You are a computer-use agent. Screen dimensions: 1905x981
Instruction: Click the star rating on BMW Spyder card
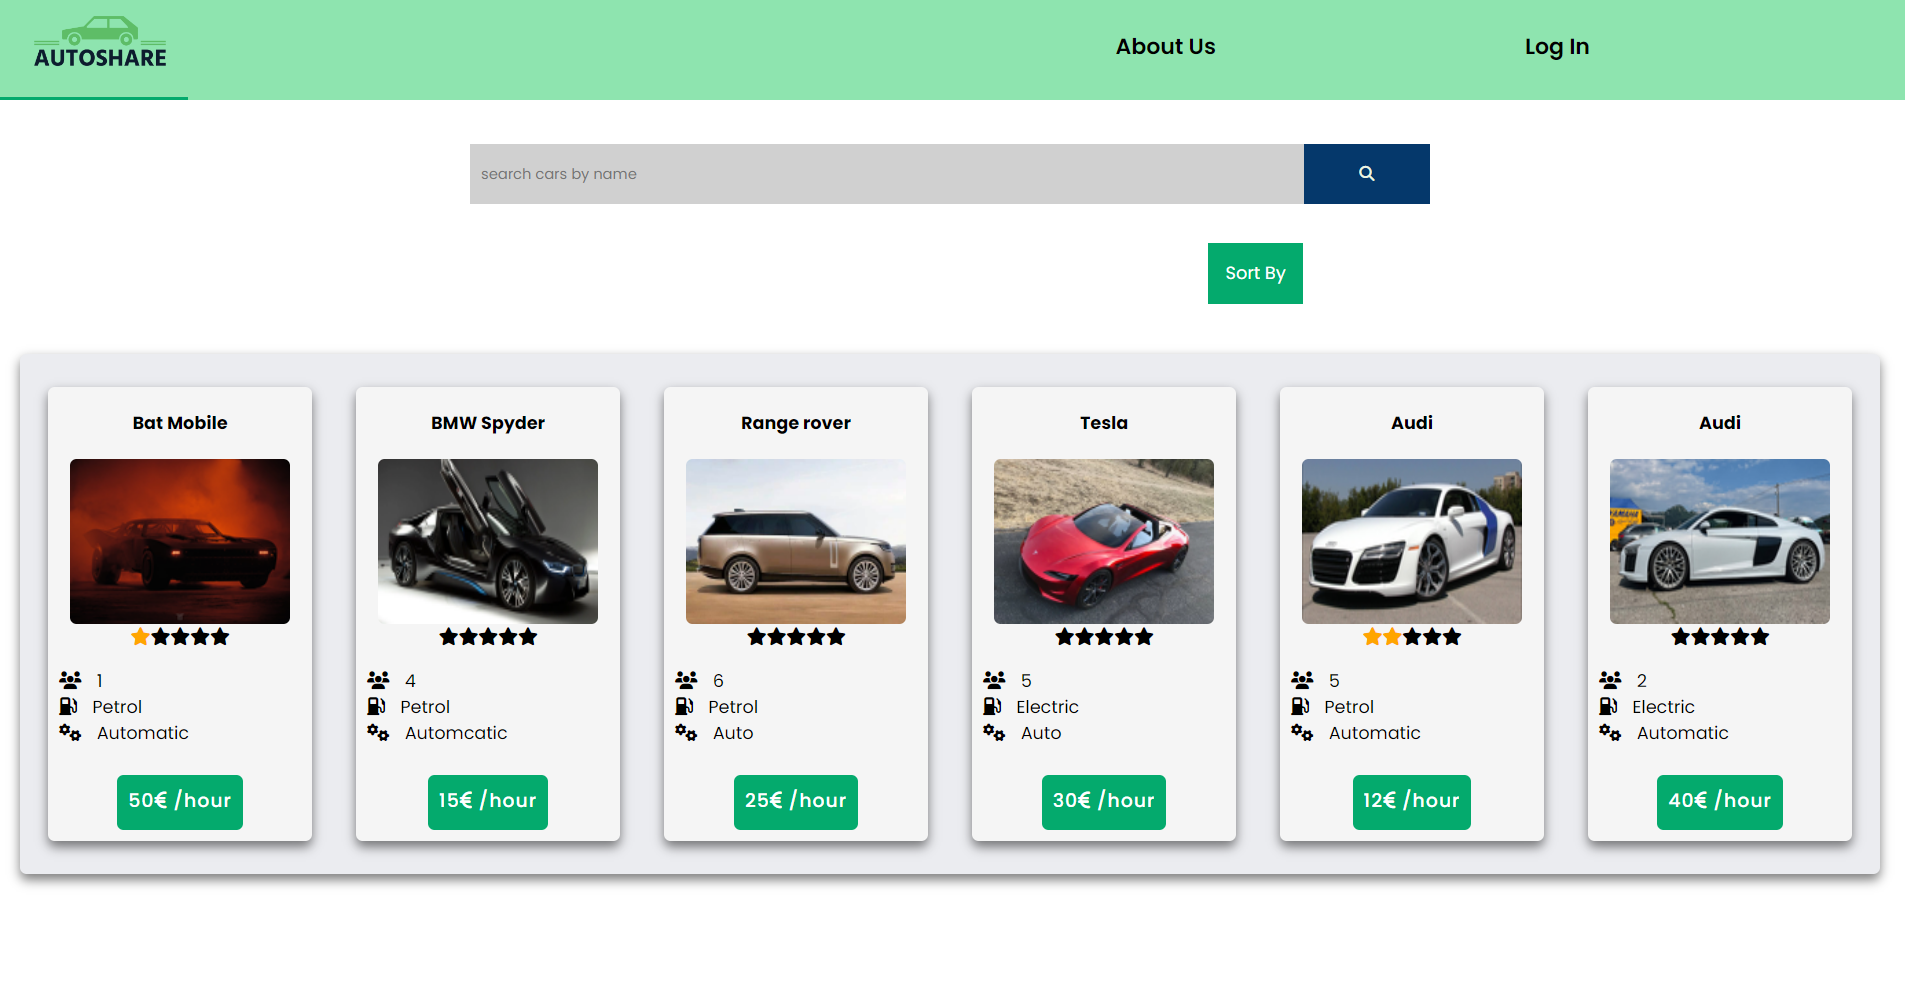coord(488,637)
